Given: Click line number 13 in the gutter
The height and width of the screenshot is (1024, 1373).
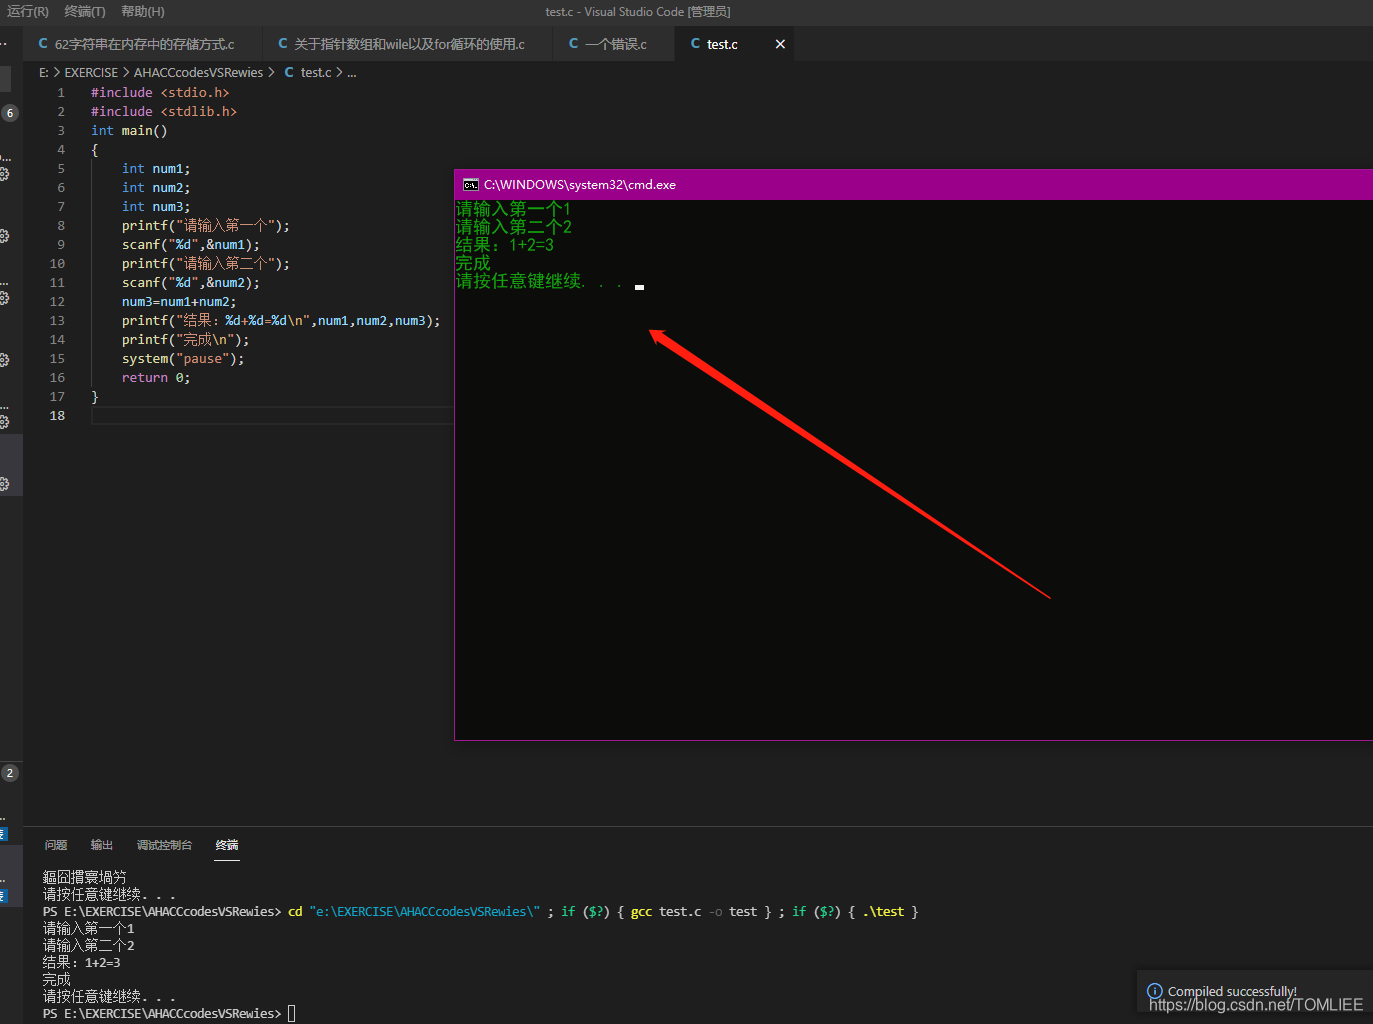Looking at the screenshot, I should point(57,320).
